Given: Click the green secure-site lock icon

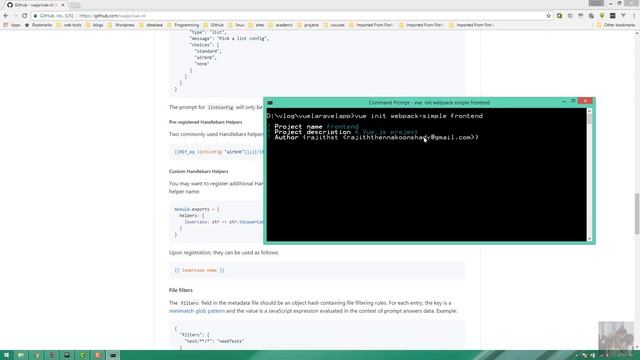Looking at the screenshot, I should [x=36, y=16].
